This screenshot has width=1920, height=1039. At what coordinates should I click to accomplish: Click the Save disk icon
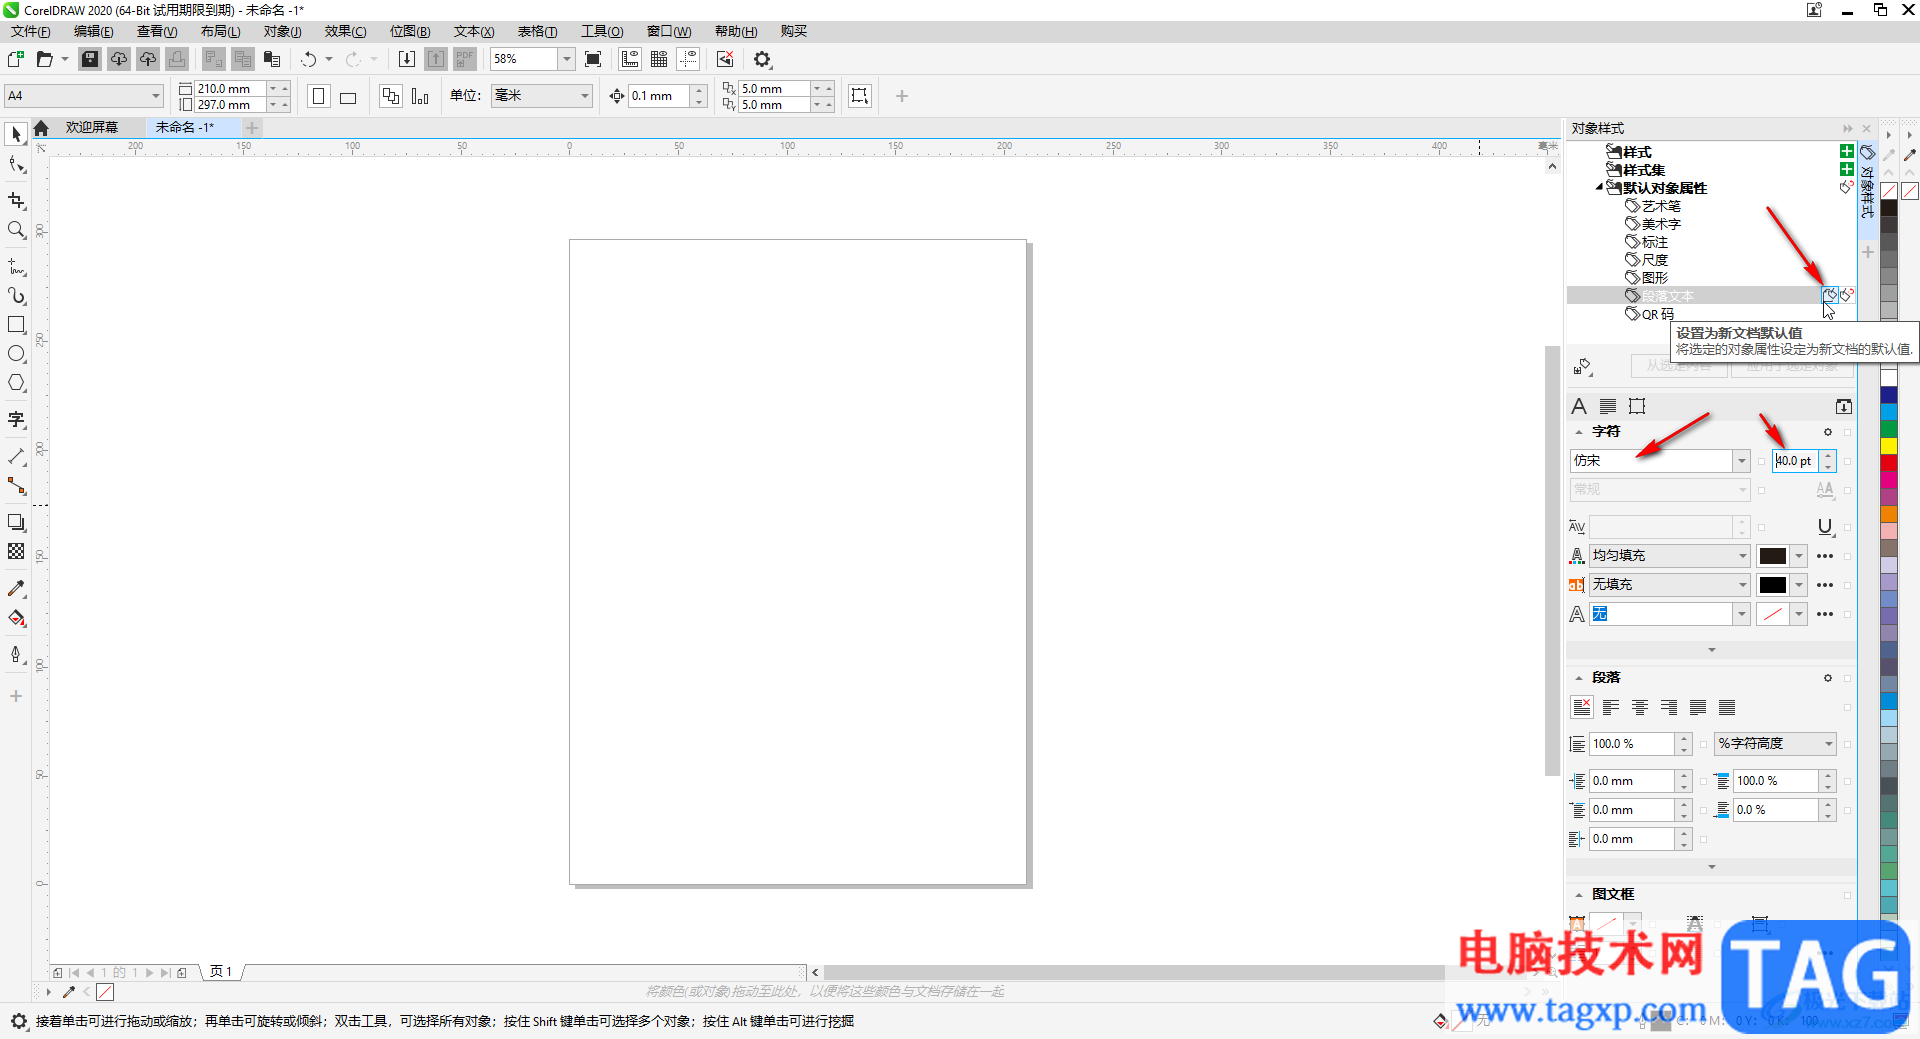(90, 59)
